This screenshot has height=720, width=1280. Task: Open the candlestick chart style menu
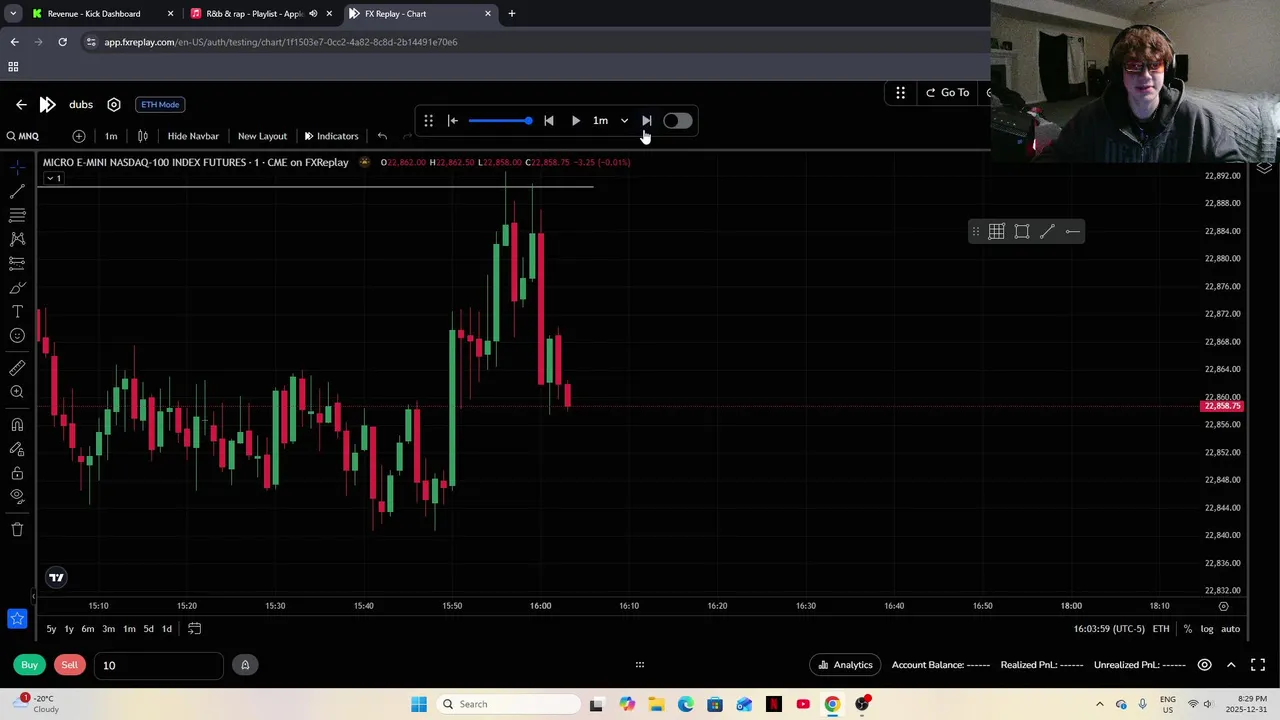(x=143, y=136)
